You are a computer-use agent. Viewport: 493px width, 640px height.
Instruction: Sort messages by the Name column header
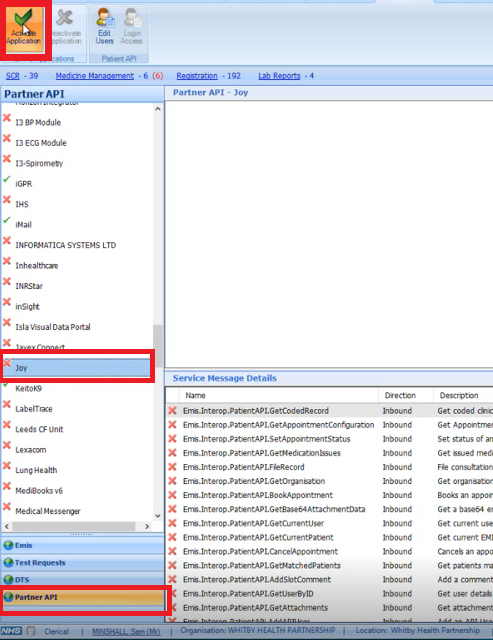[278, 395]
